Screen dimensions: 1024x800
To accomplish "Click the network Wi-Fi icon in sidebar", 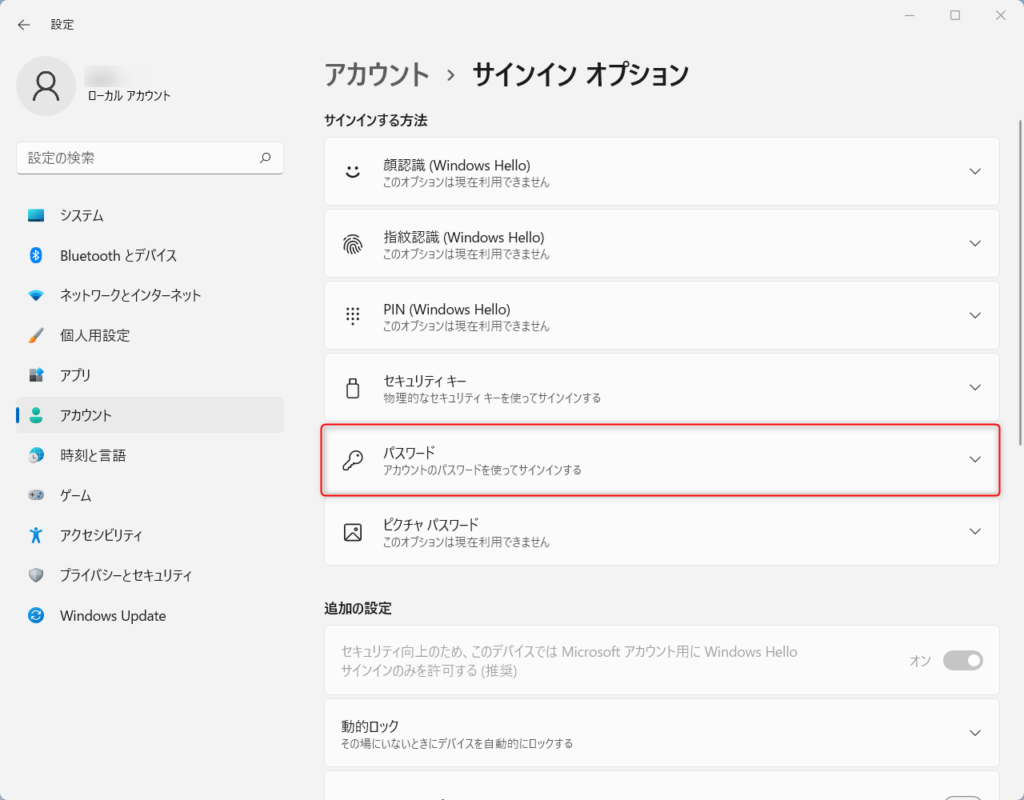I will [36, 295].
